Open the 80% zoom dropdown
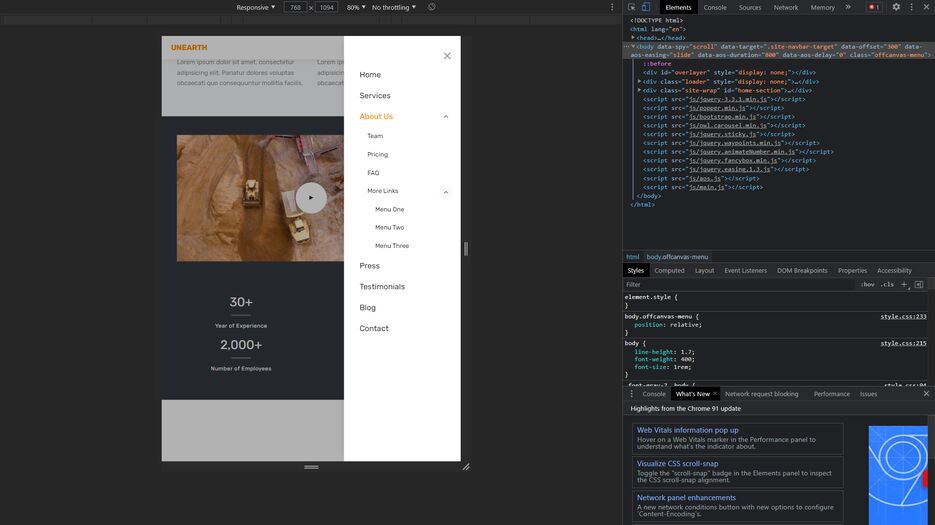 [356, 8]
